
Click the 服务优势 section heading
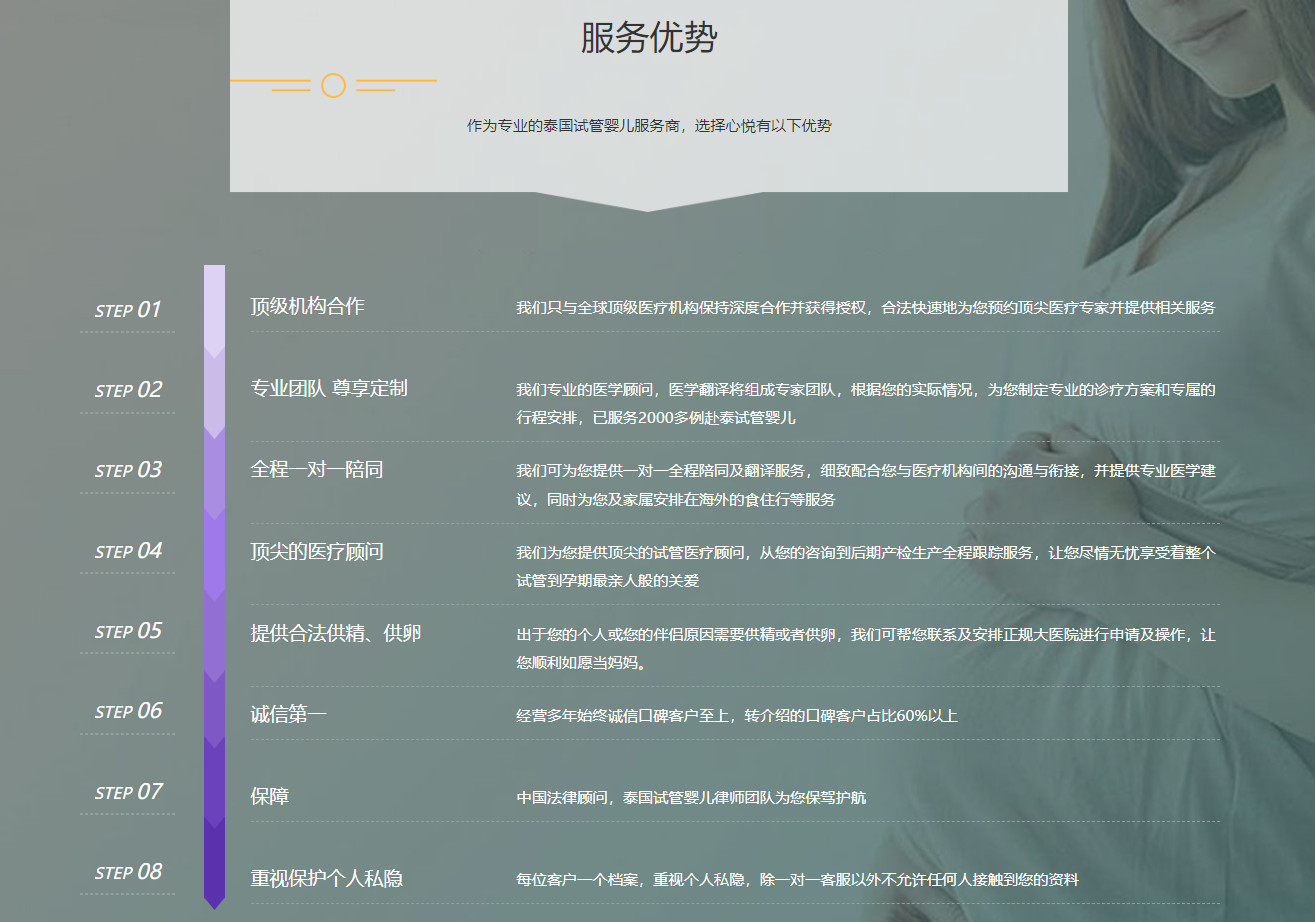point(648,38)
